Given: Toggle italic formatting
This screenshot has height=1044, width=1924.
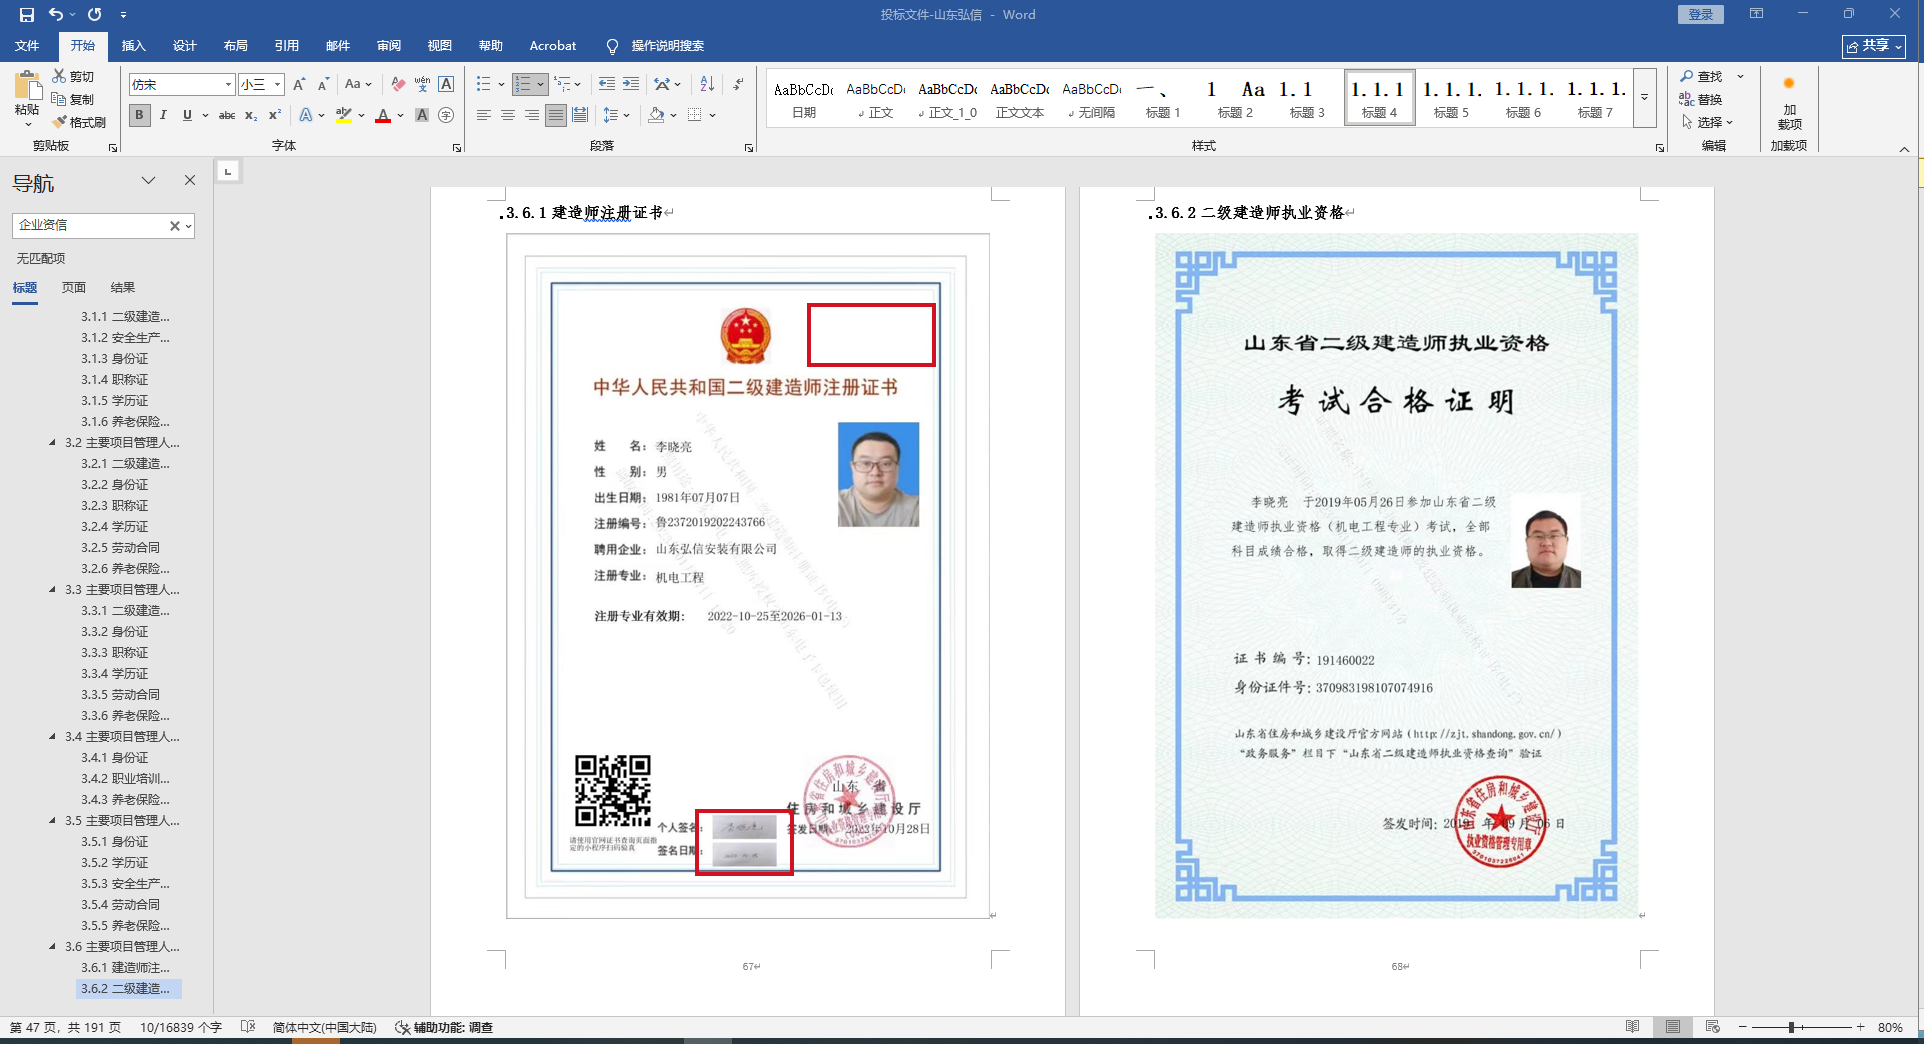Looking at the screenshot, I should [x=163, y=115].
